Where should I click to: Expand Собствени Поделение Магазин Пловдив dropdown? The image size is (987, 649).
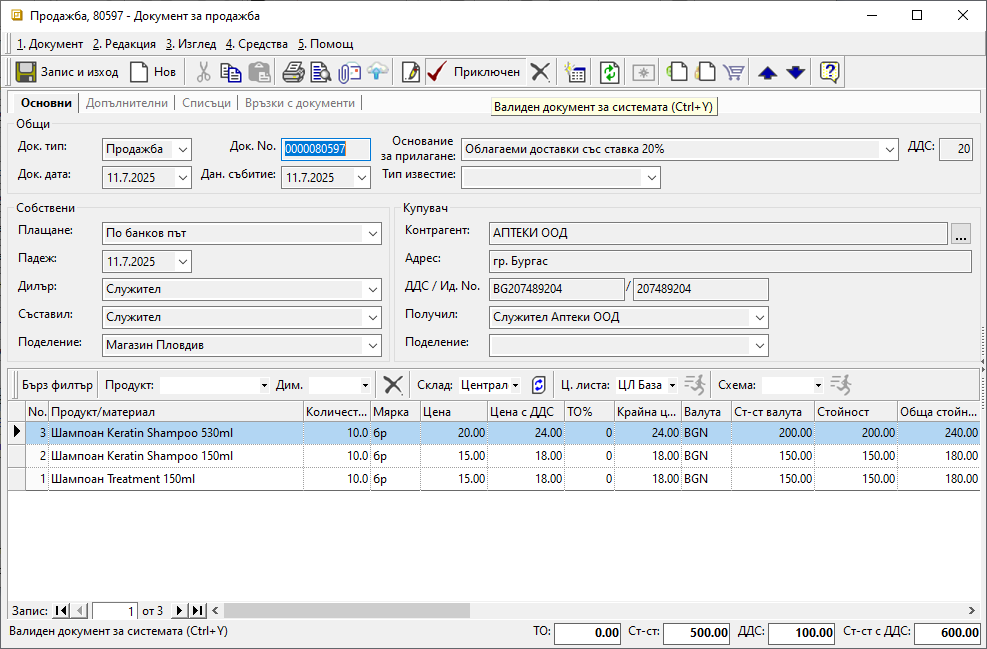(x=373, y=346)
